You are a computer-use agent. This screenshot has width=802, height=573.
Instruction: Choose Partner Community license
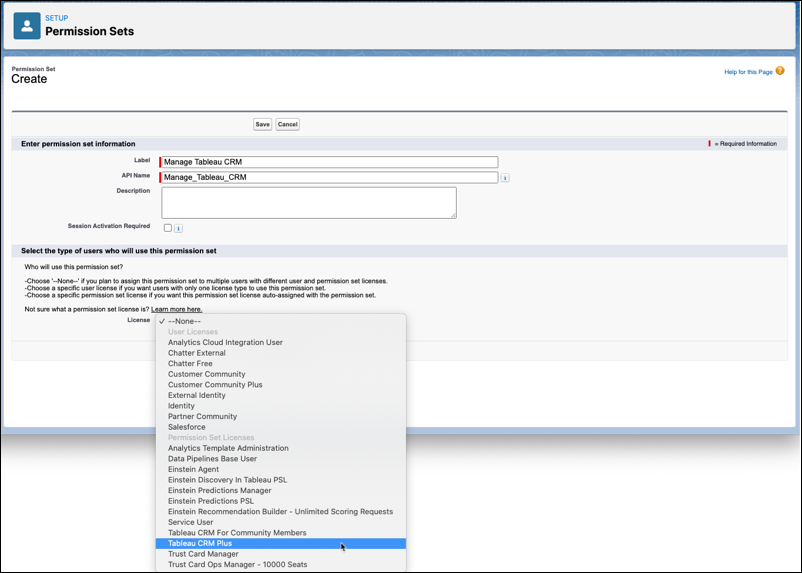point(281,416)
